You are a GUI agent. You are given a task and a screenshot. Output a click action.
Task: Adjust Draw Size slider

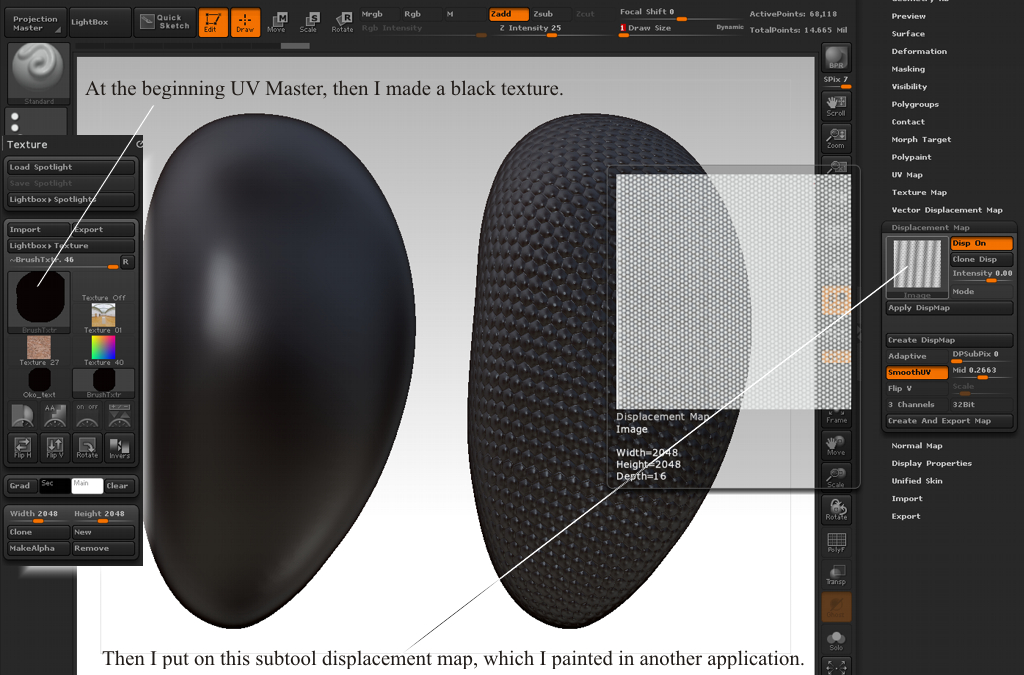[x=681, y=30]
